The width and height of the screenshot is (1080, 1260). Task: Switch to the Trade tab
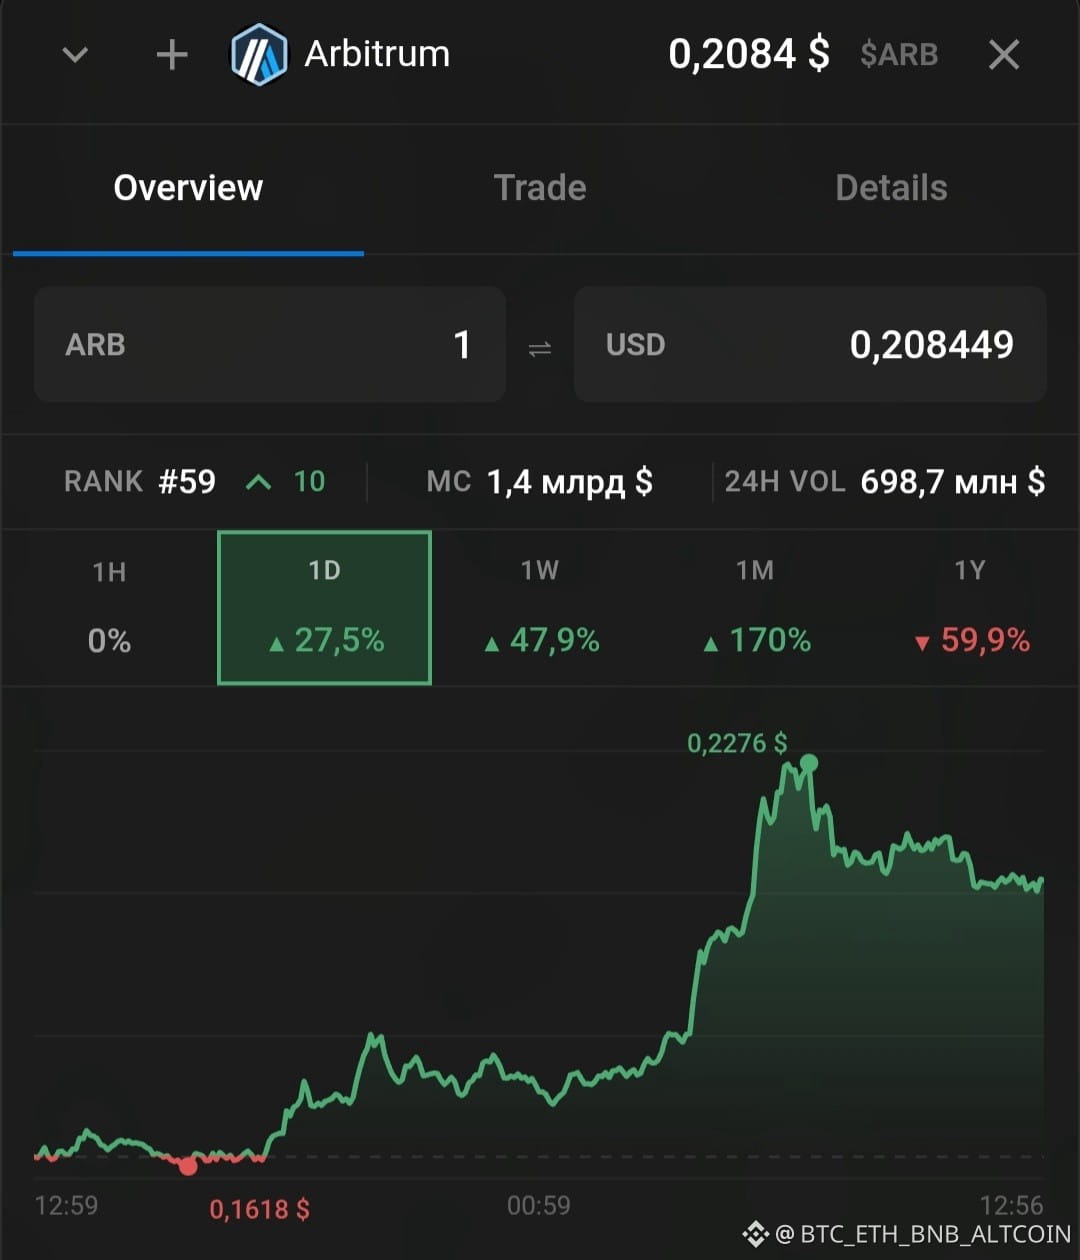[540, 188]
